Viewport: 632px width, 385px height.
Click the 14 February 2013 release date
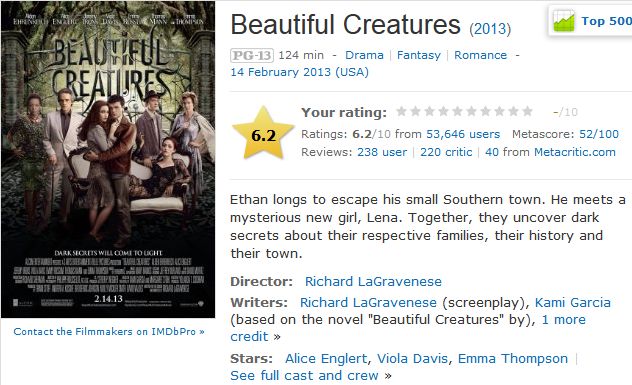[x=299, y=72]
